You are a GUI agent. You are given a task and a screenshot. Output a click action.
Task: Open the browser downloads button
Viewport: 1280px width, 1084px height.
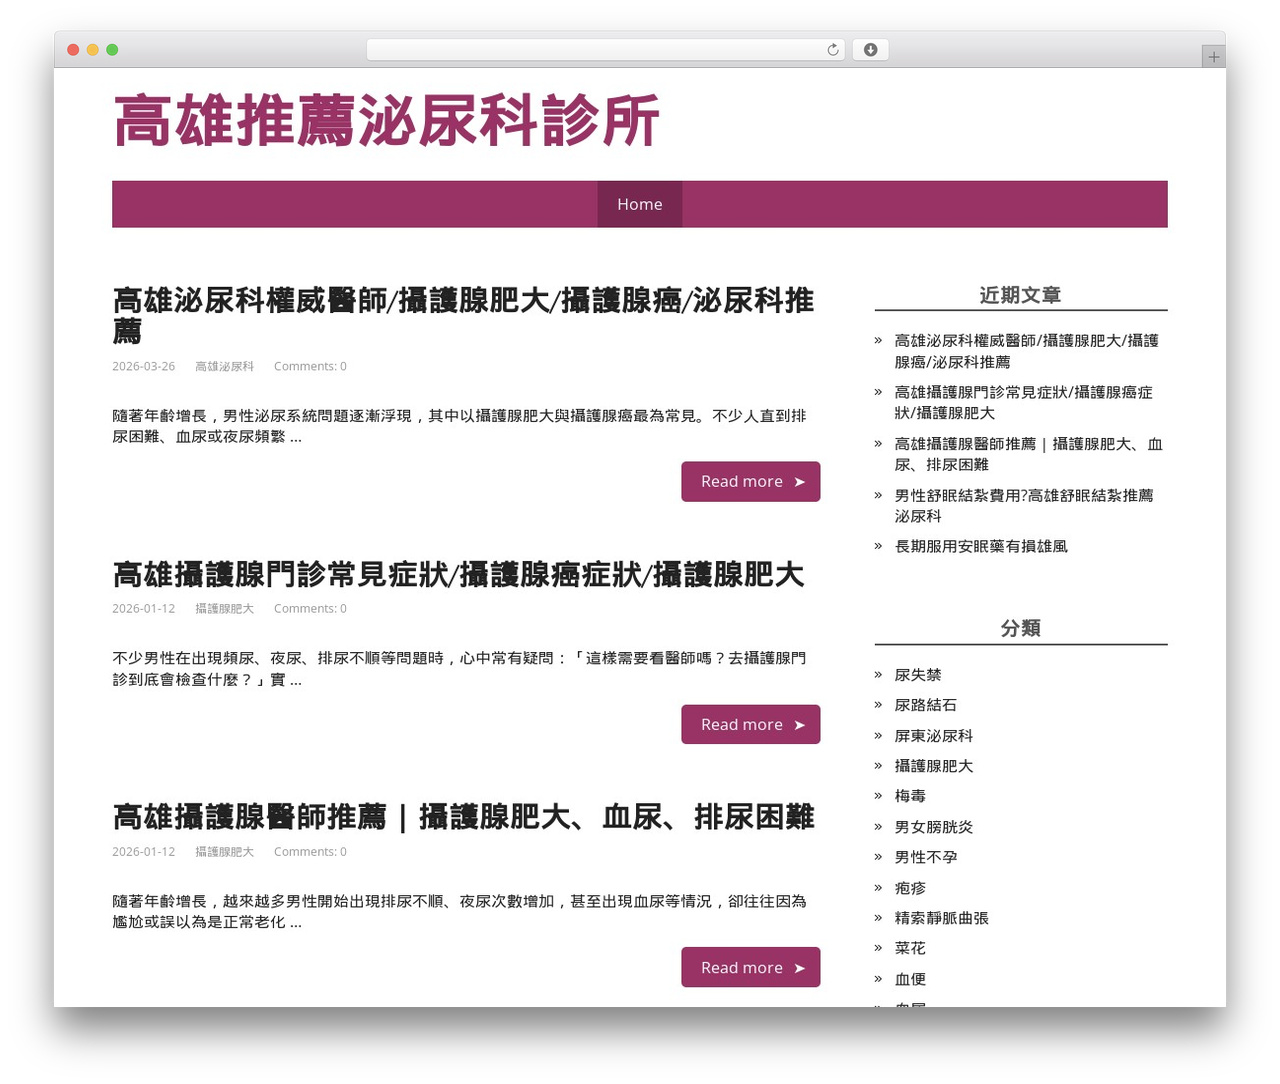870,50
